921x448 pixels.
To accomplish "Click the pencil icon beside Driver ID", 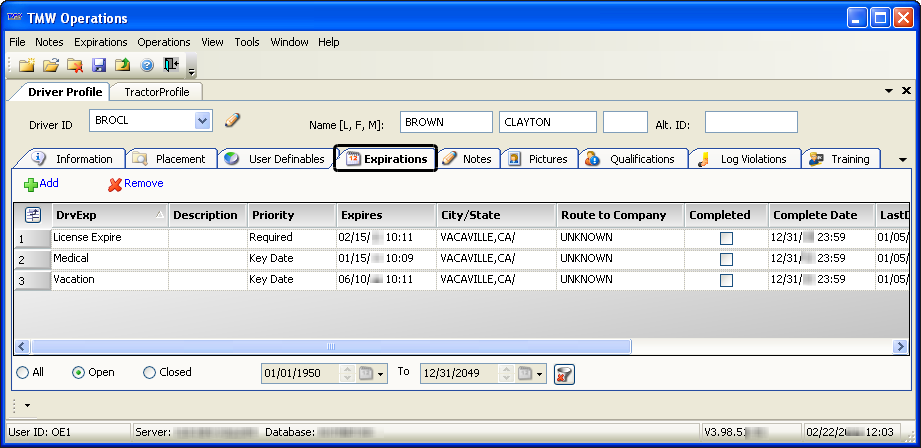I will 232,121.
